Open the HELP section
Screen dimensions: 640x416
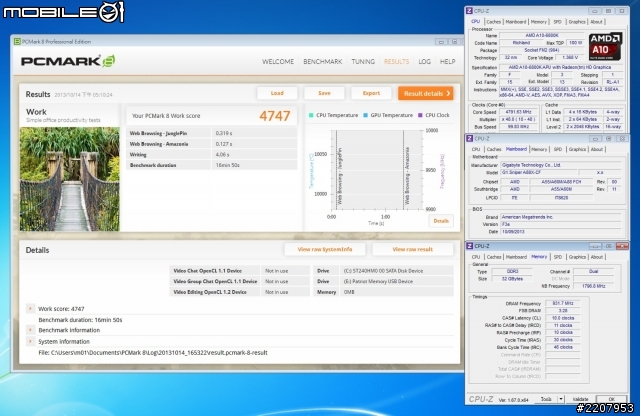447,62
